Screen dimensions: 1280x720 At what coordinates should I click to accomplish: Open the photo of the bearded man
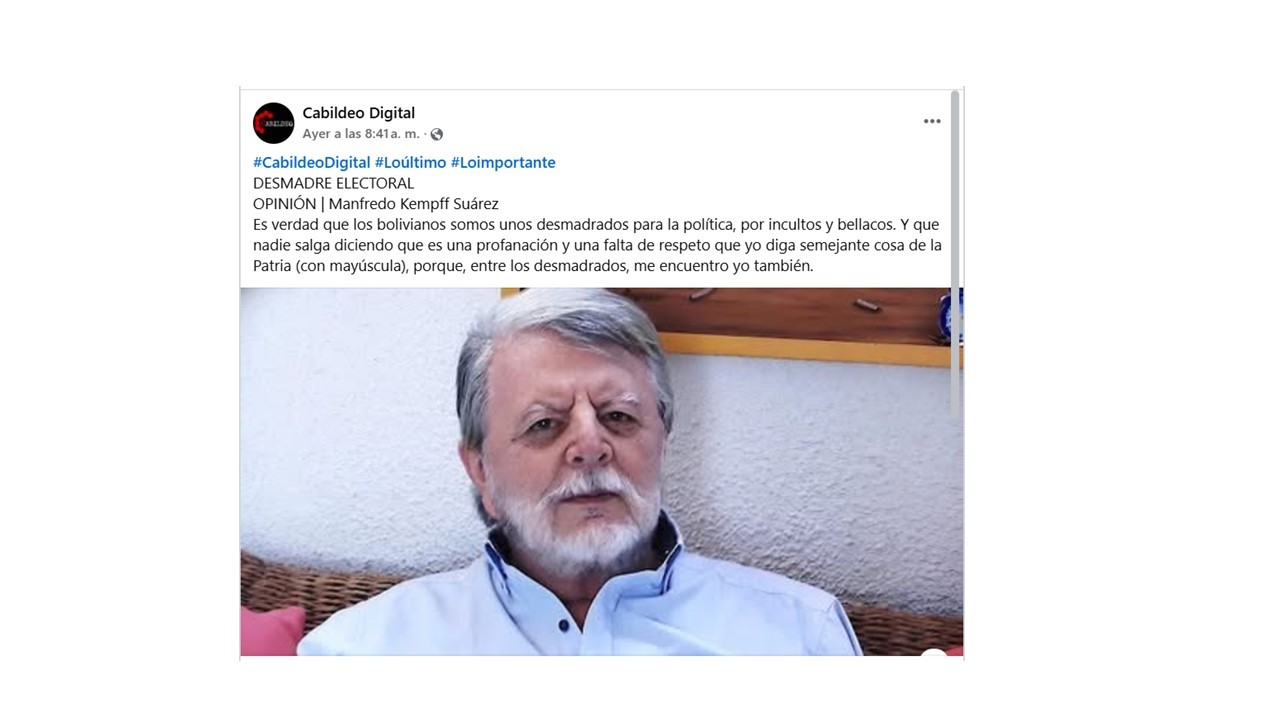click(x=600, y=472)
